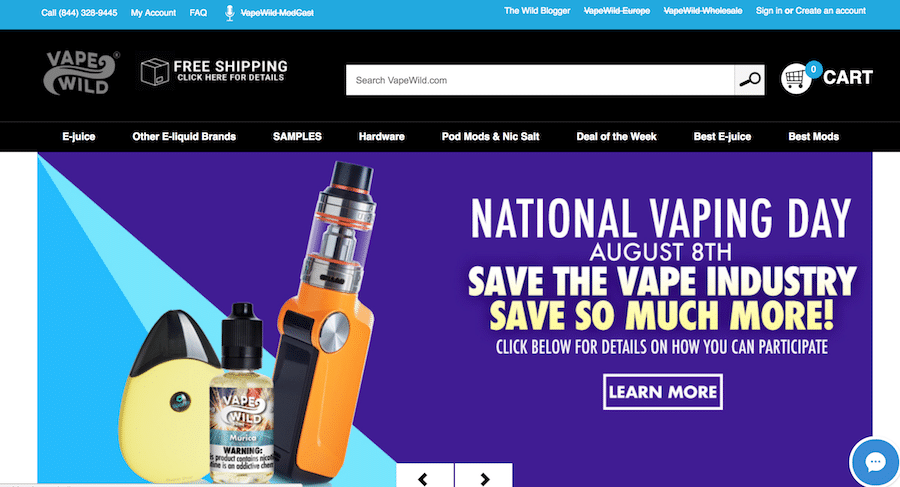The width and height of the screenshot is (900, 487).
Task: Click the free shipping box icon
Action: point(154,72)
